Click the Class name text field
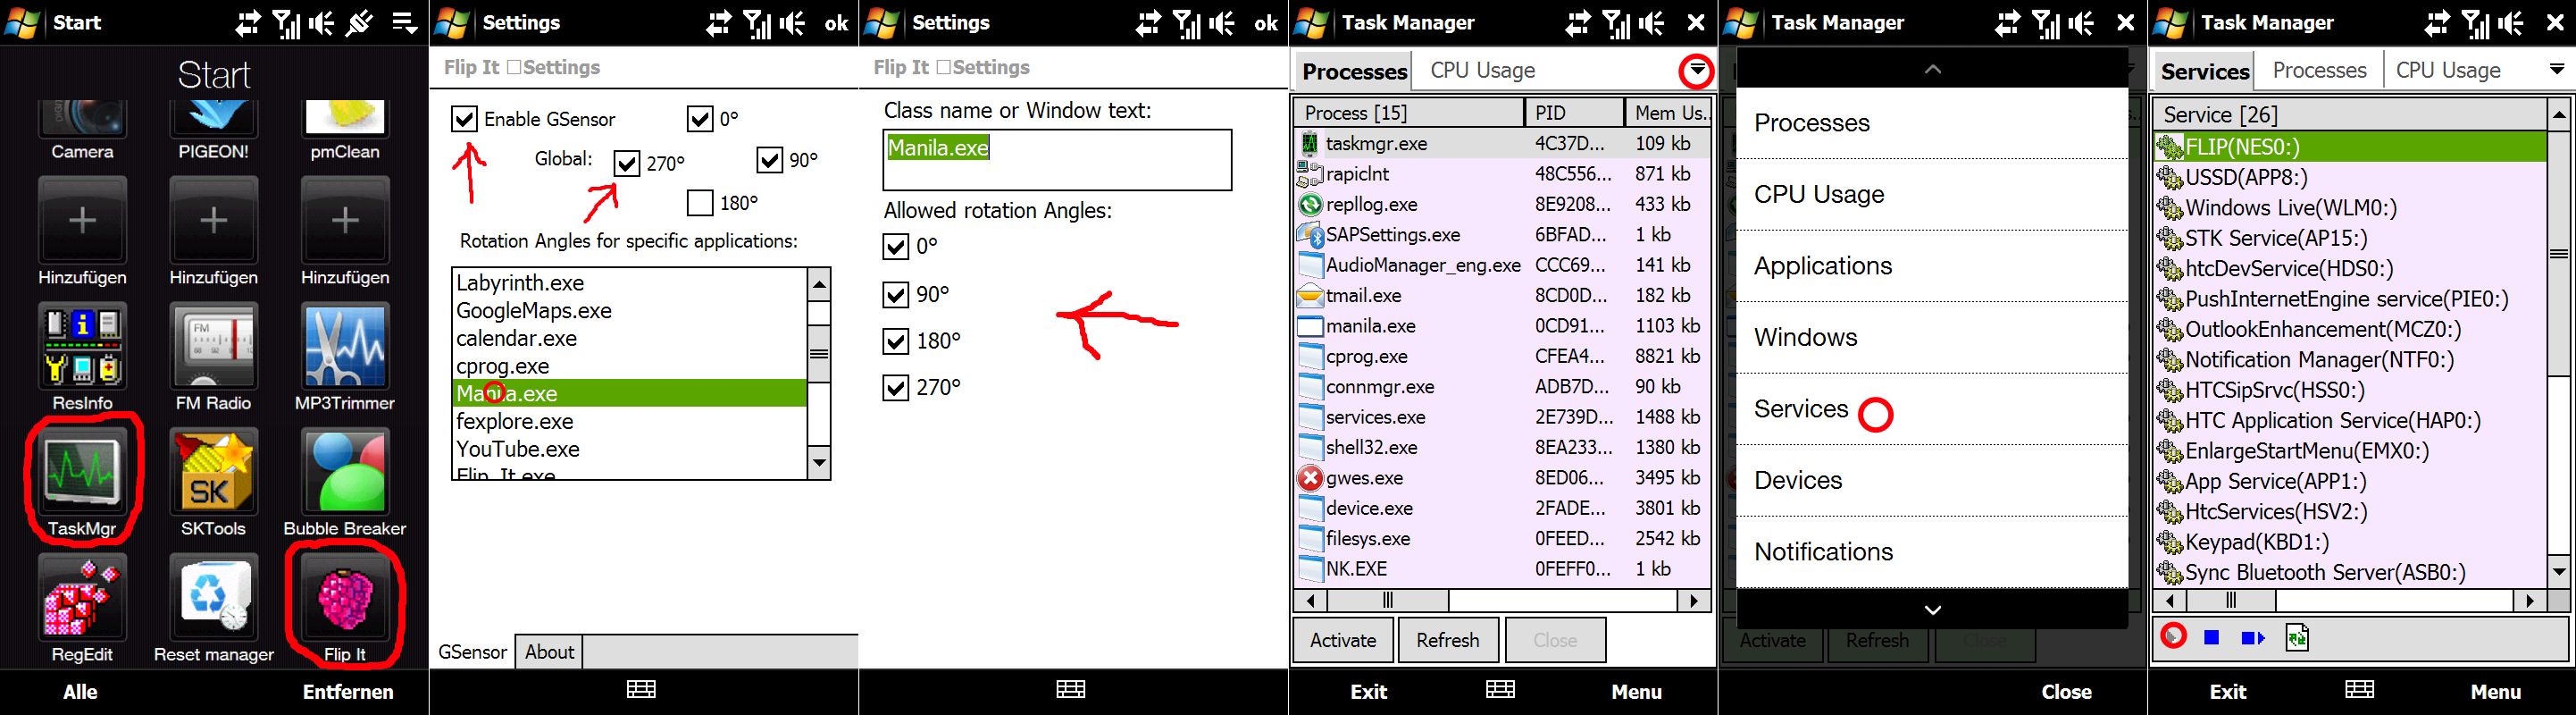This screenshot has width=2576, height=715. click(1057, 160)
